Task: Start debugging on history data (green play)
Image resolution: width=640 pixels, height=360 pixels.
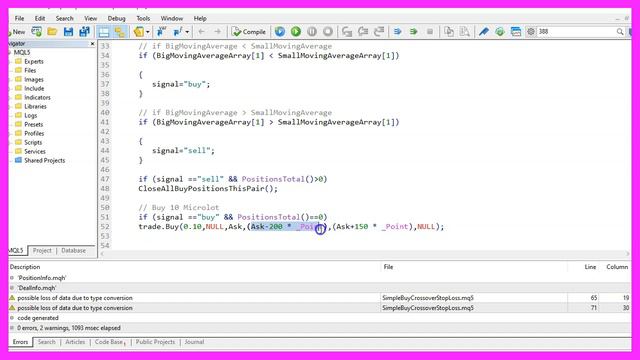Action: [x=296, y=31]
